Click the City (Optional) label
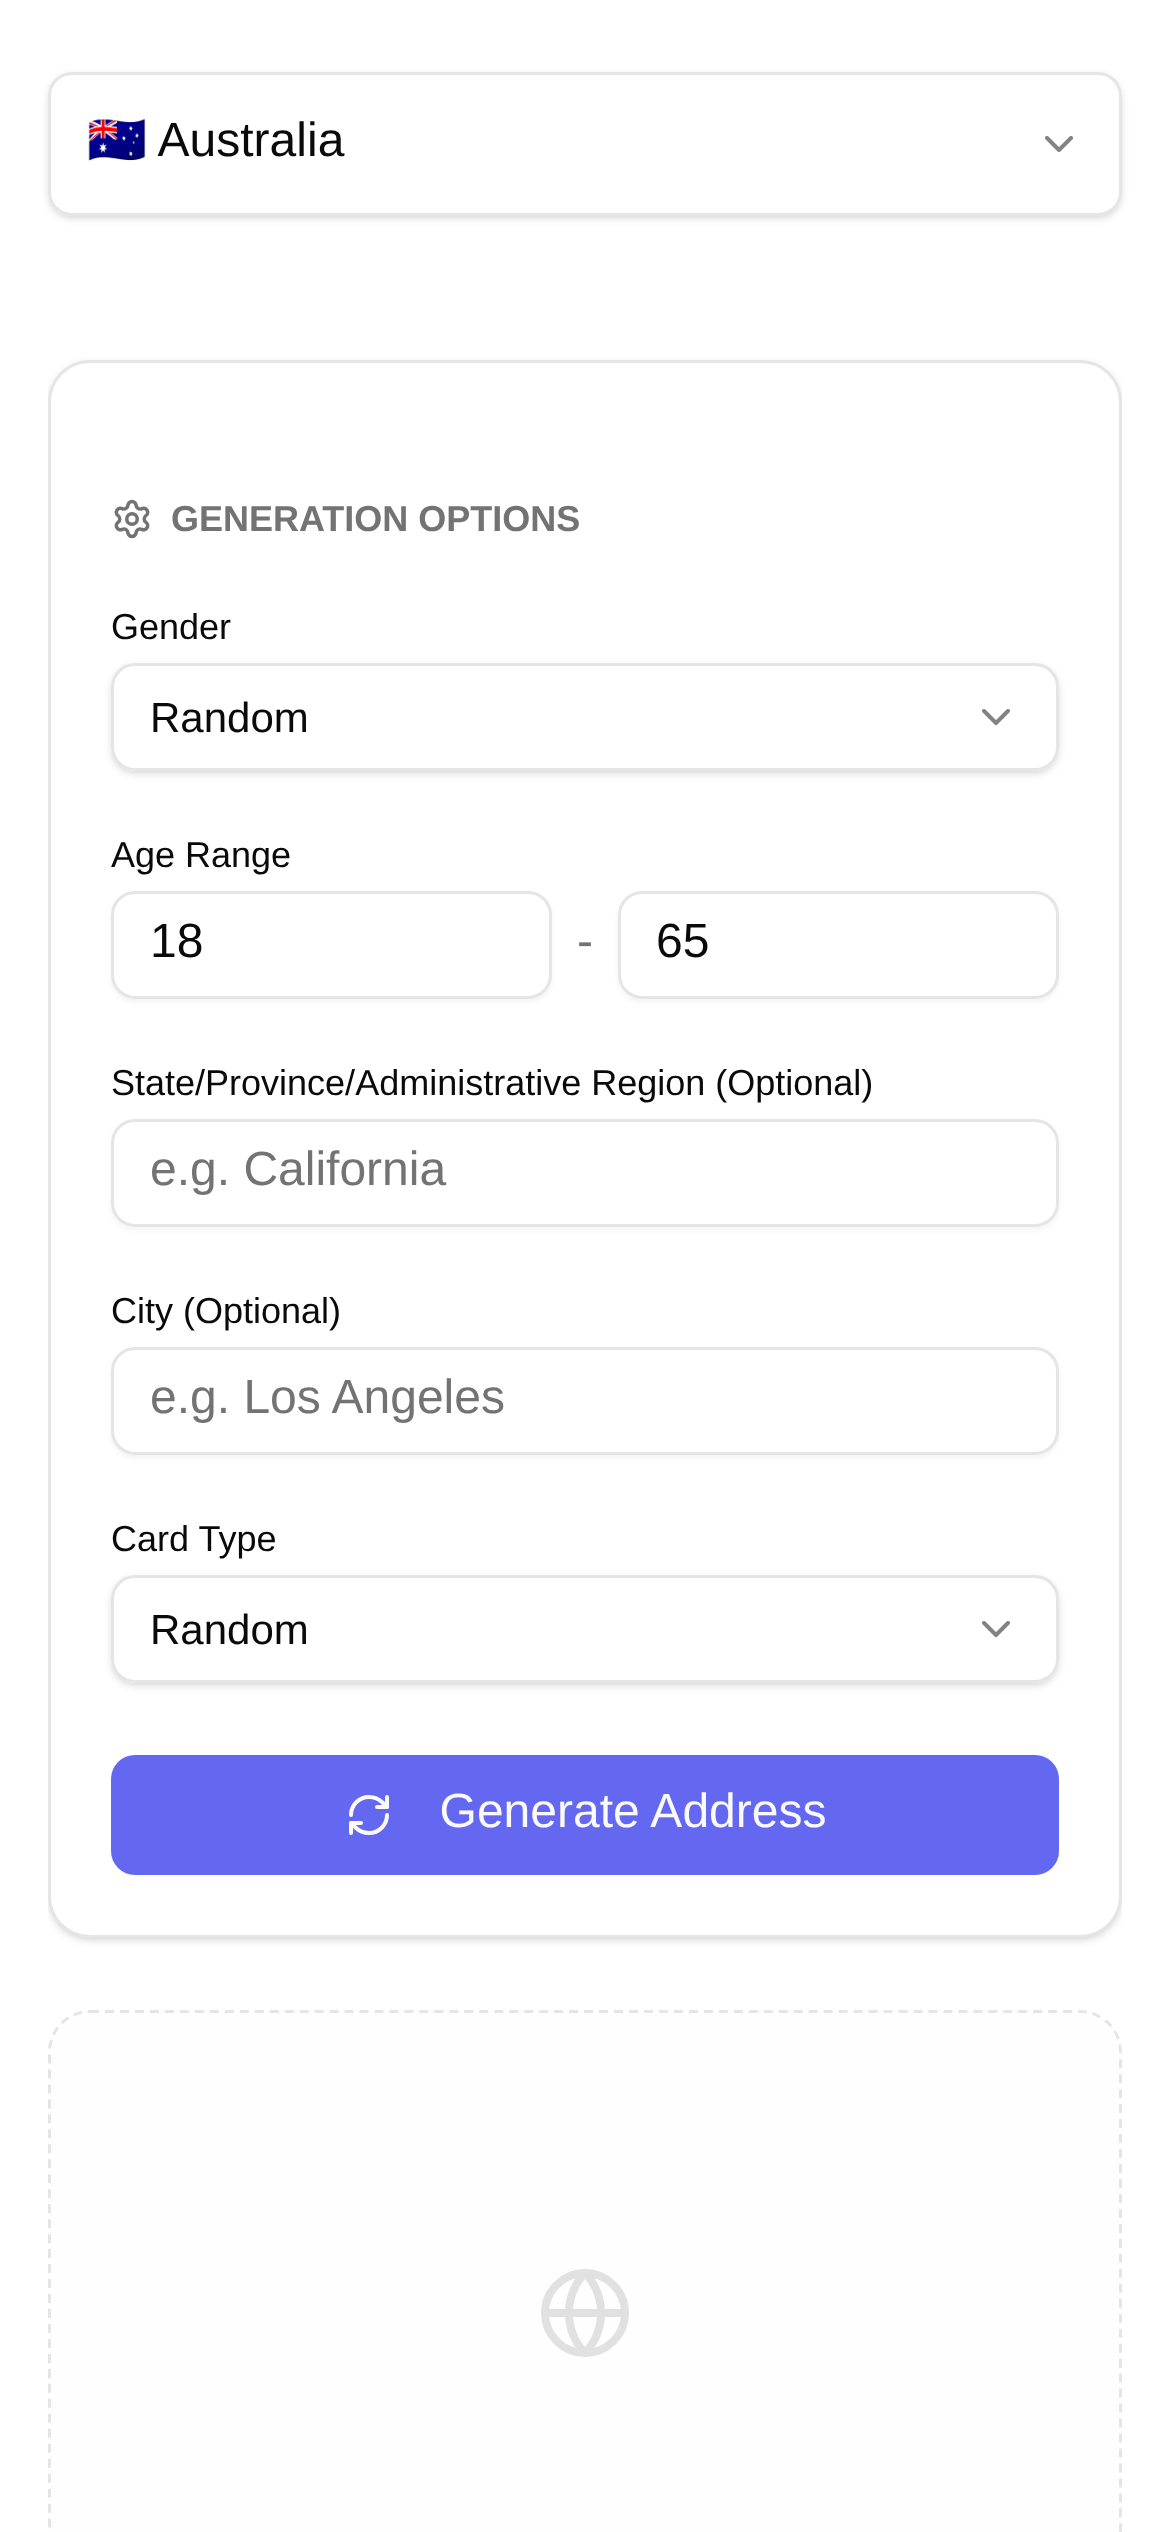This screenshot has width=1170, height=2532. click(226, 1311)
